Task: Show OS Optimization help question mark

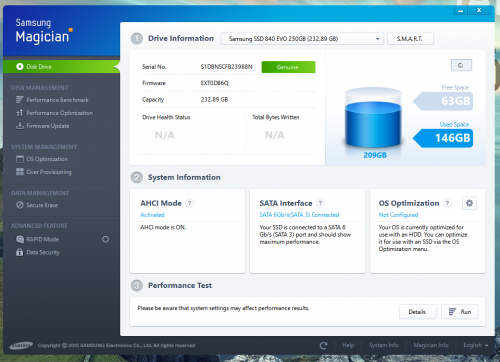Action: (x=448, y=203)
